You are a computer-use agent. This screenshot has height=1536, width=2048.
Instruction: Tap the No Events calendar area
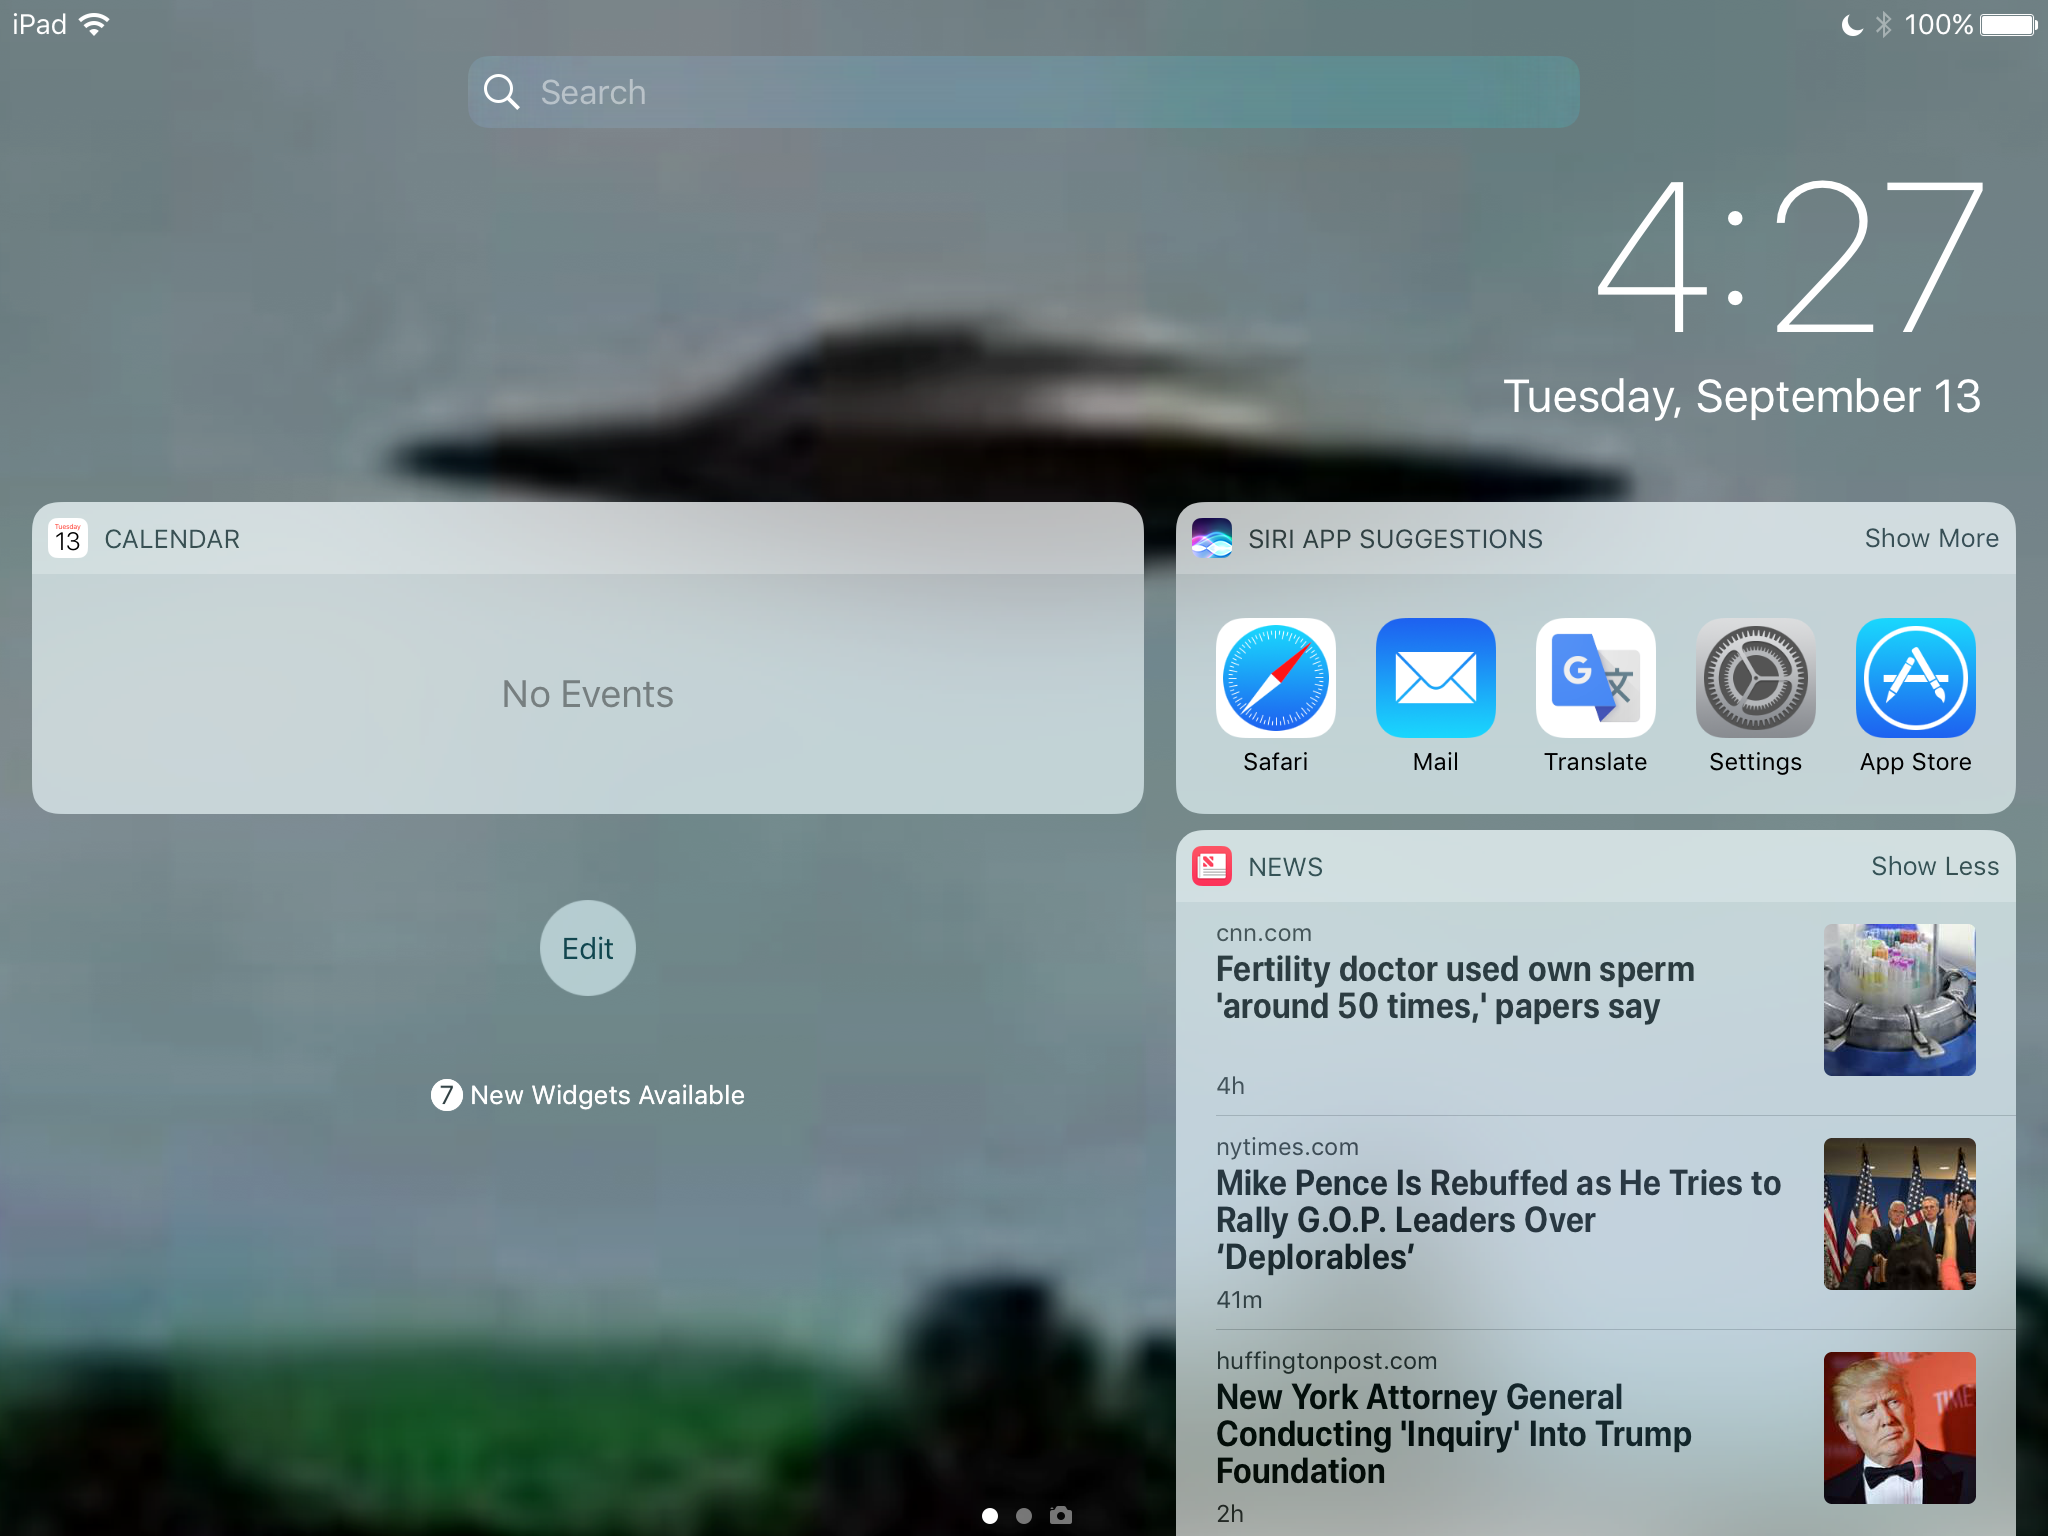coord(588,694)
